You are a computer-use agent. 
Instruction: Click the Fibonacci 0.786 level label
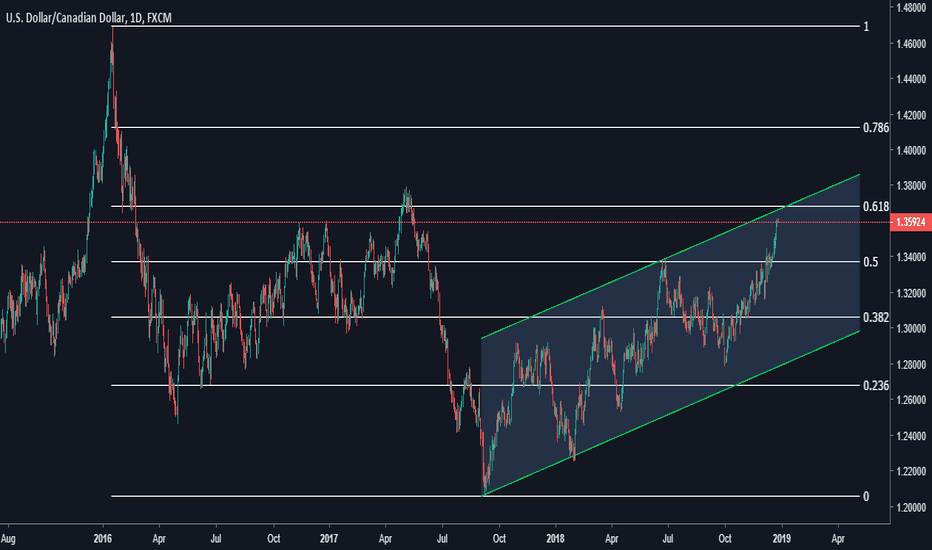coord(876,128)
